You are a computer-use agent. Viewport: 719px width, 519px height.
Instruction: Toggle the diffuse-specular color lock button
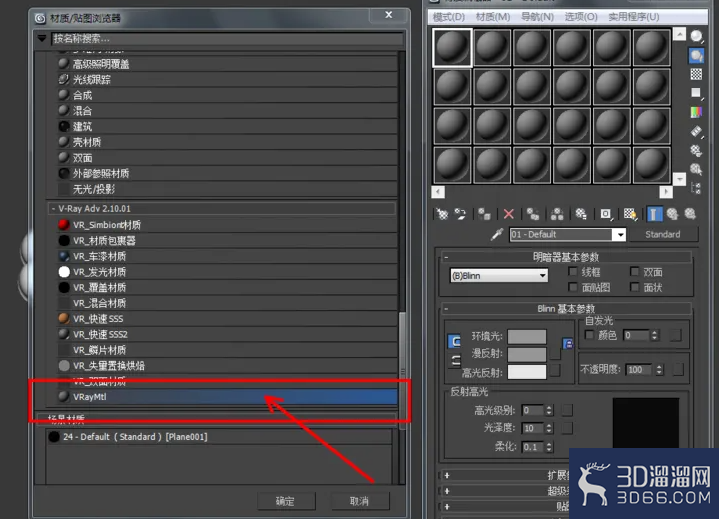(455, 361)
